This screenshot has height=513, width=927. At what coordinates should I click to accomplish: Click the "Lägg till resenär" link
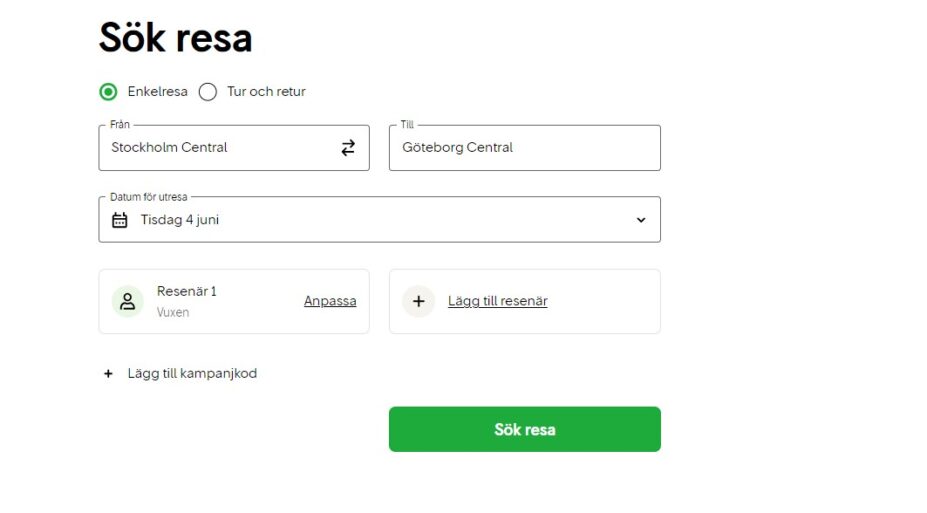pos(497,301)
